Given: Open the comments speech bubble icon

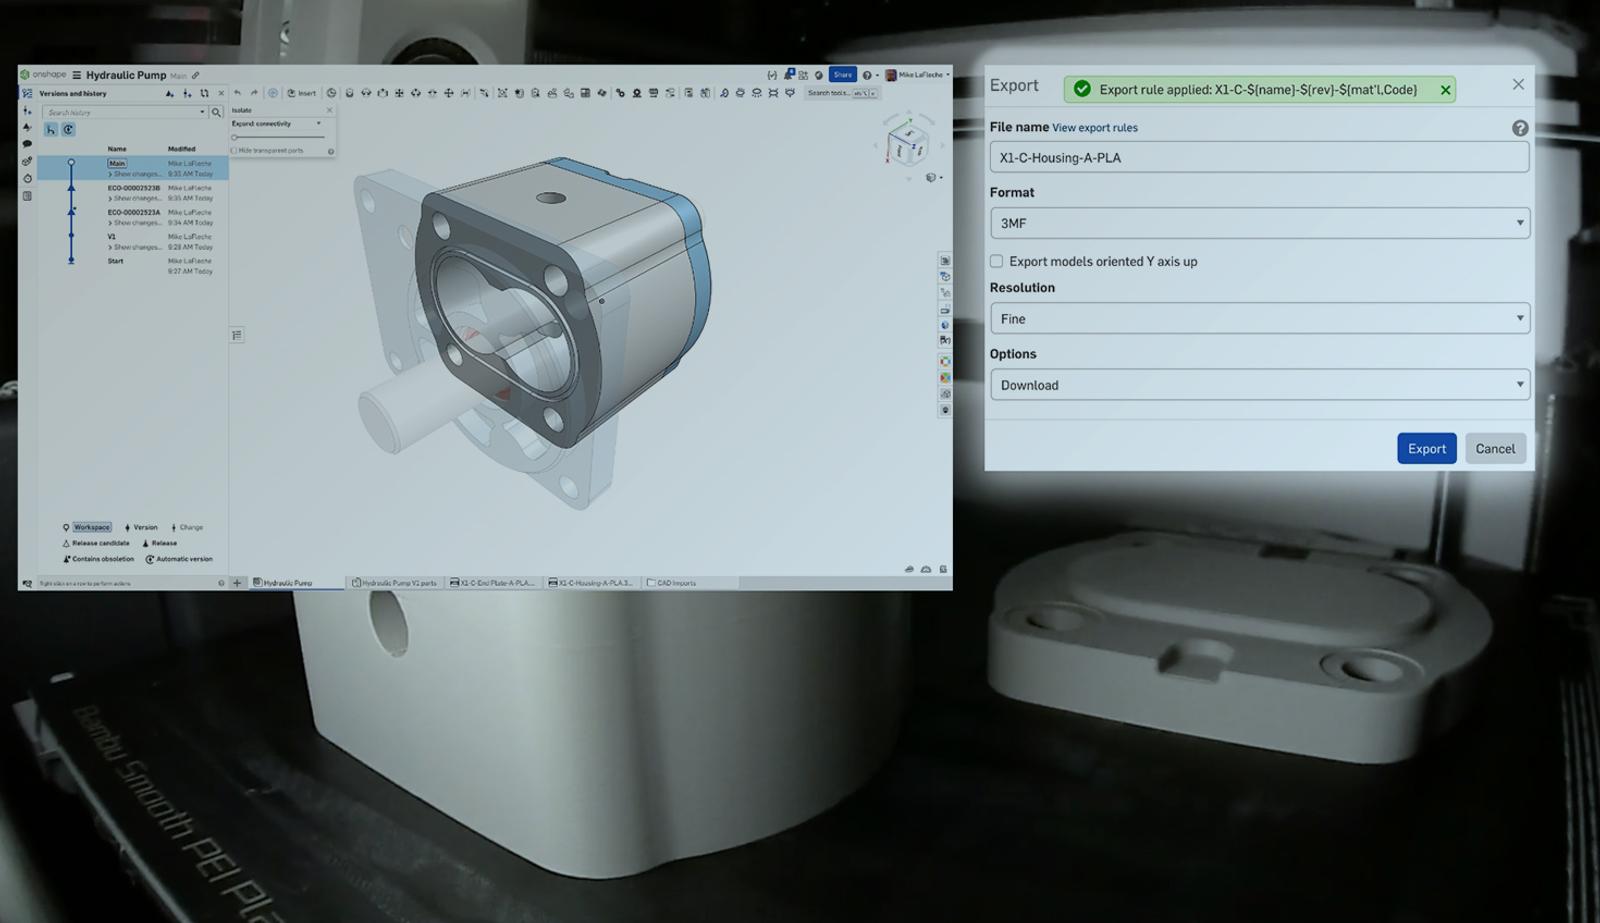Looking at the screenshot, I should click(x=27, y=144).
